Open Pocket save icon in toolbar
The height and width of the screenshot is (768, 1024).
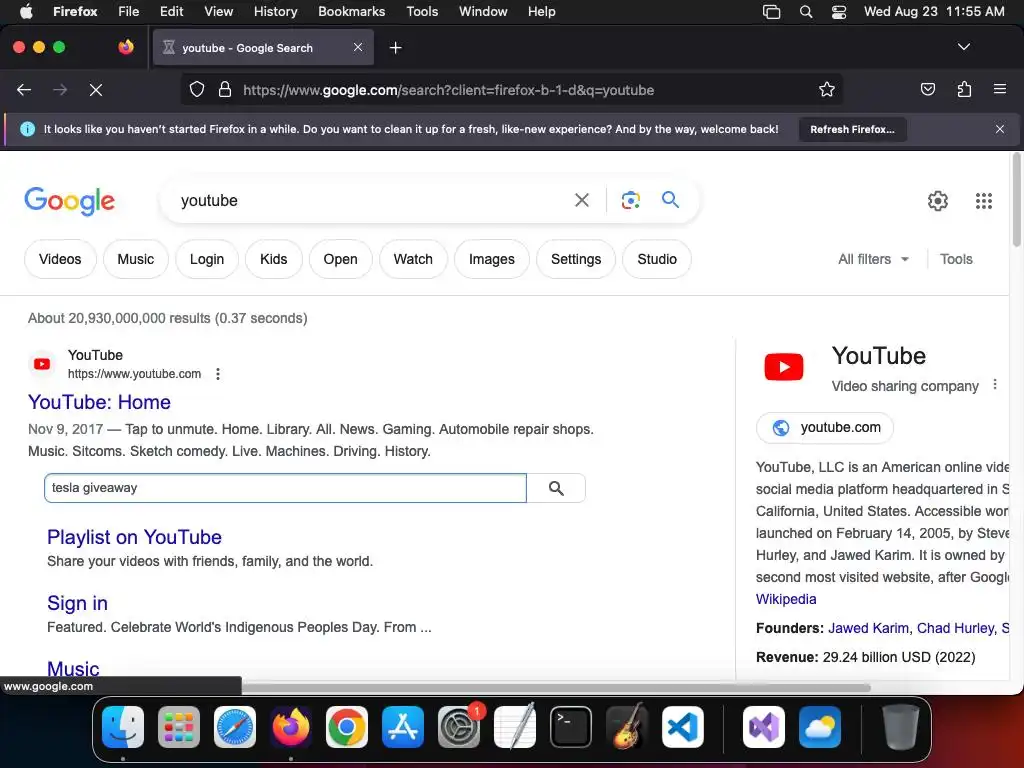pos(927,89)
